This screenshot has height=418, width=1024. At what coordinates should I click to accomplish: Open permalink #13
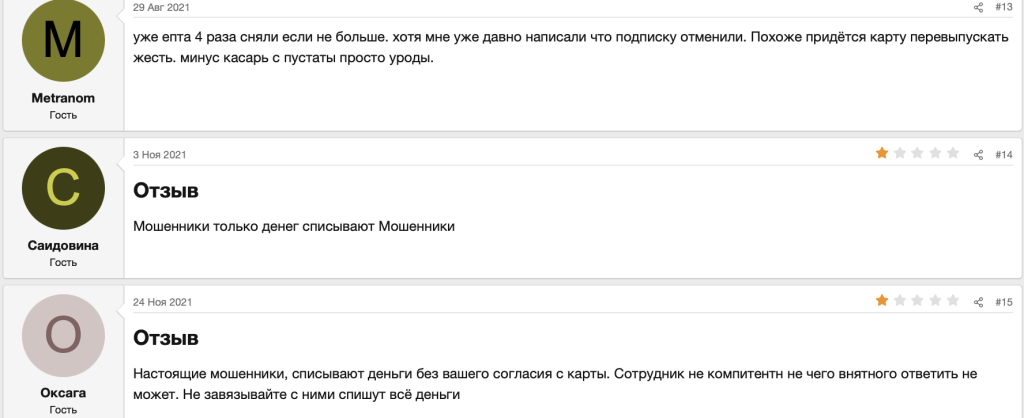(1004, 7)
